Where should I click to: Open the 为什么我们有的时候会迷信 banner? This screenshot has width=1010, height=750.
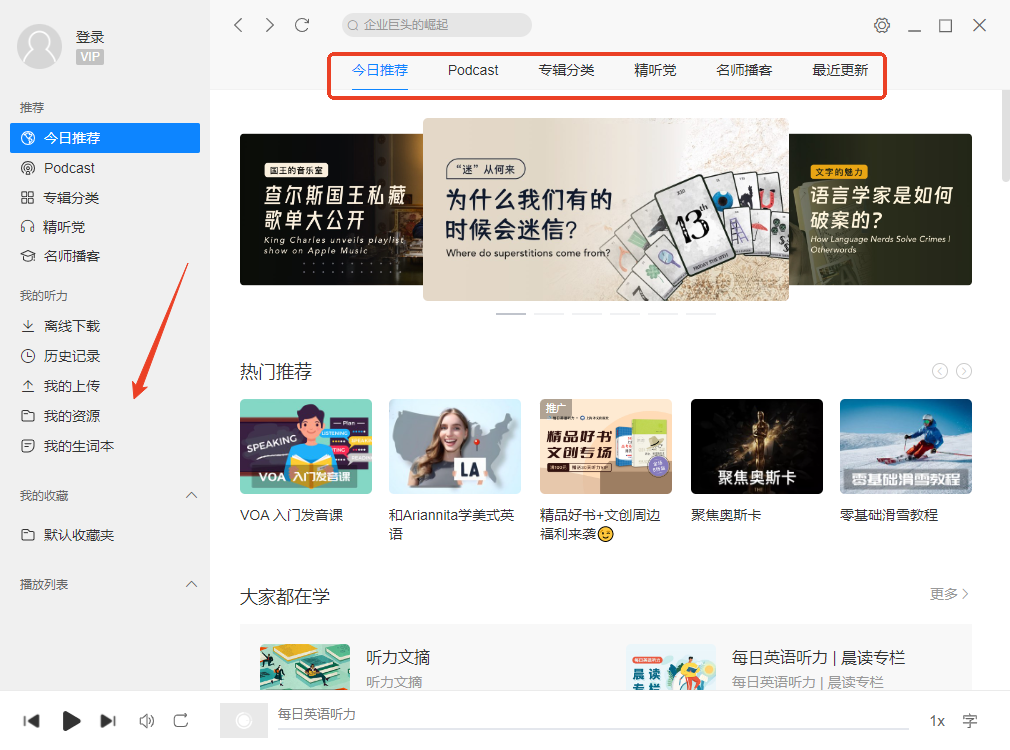(x=605, y=209)
